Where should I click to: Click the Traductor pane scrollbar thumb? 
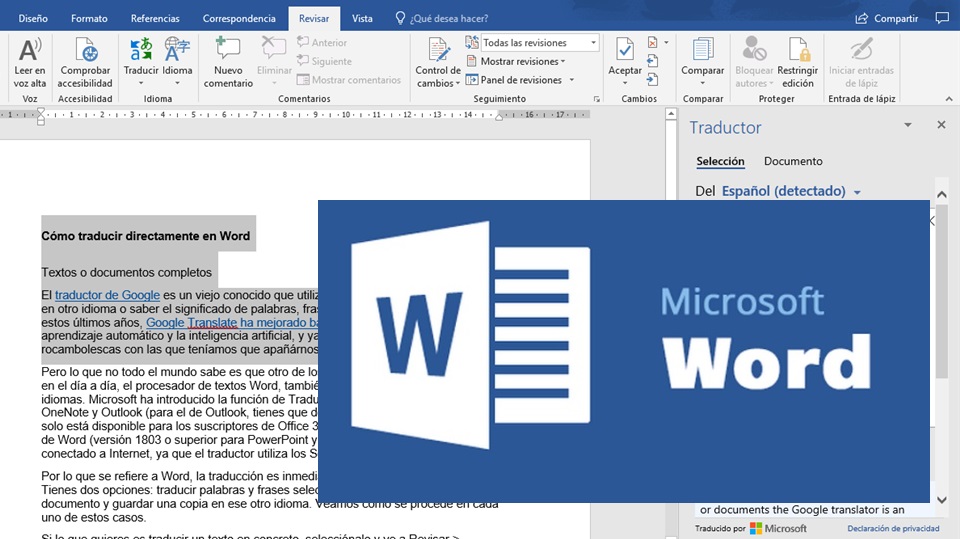click(x=942, y=291)
